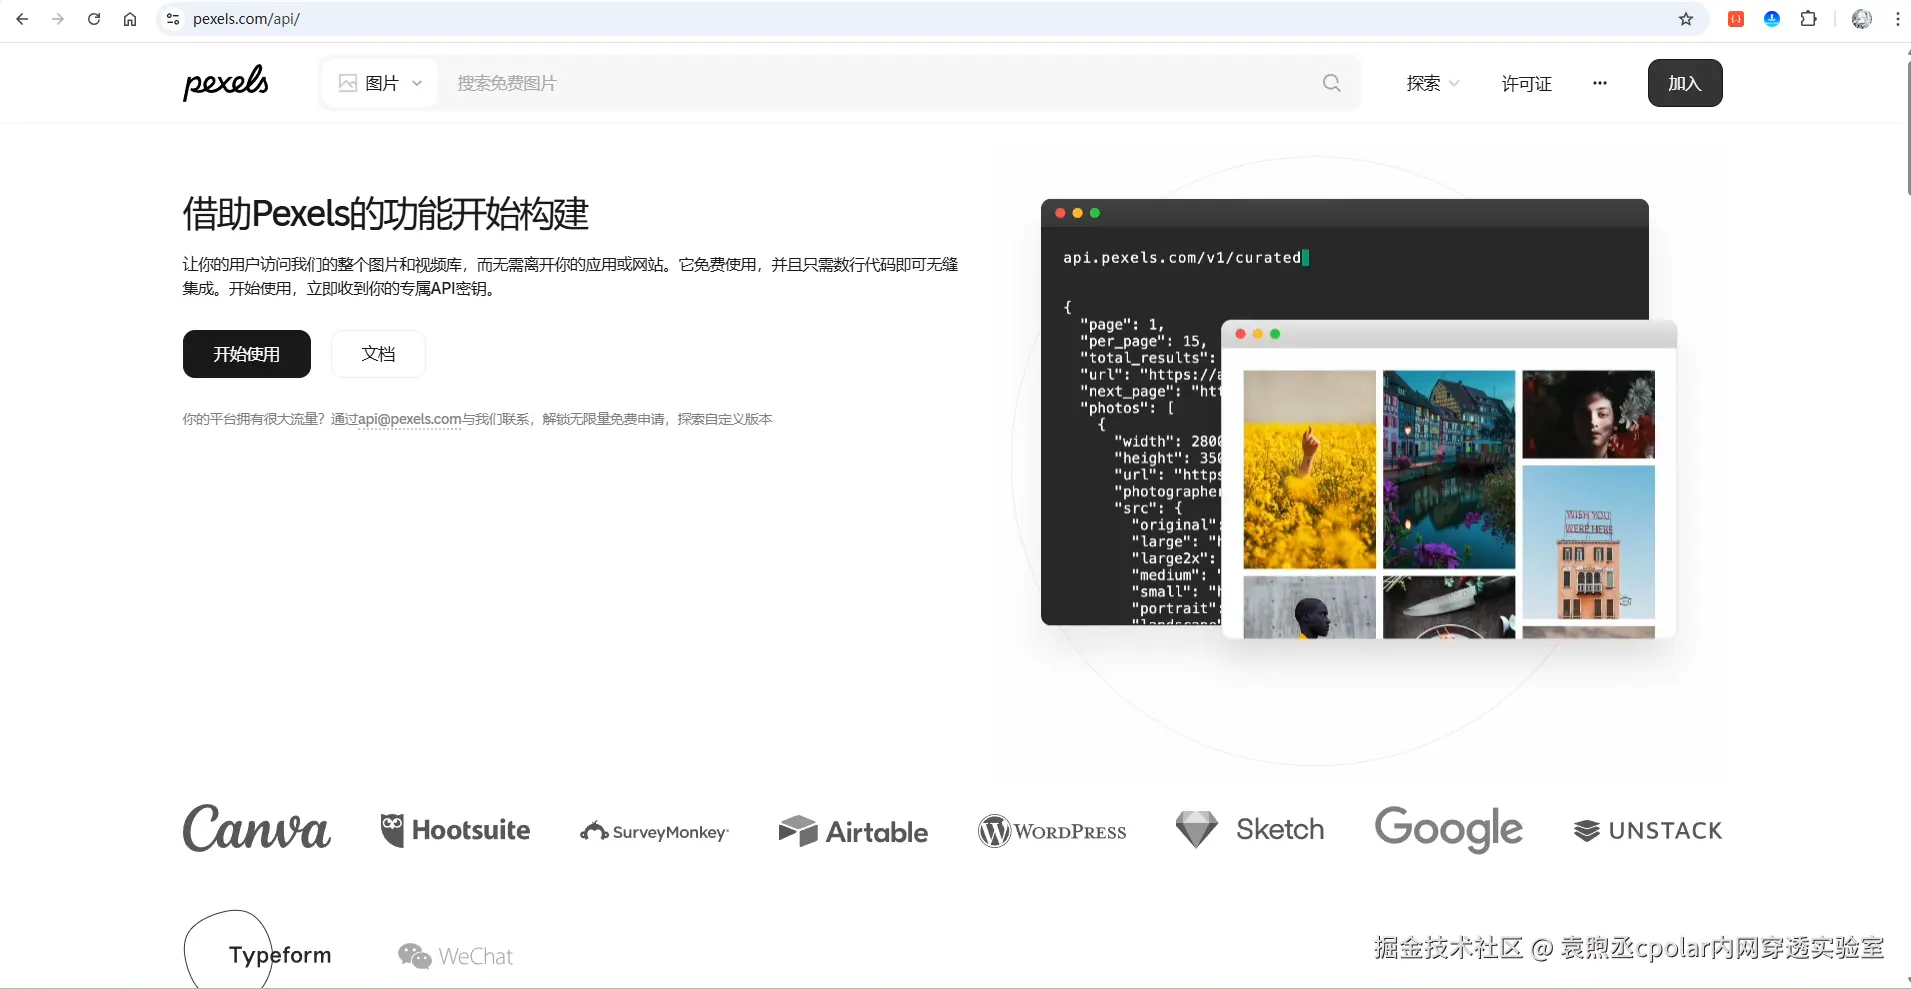Click the search magnifier icon
The width and height of the screenshot is (1911, 989).
pos(1331,83)
